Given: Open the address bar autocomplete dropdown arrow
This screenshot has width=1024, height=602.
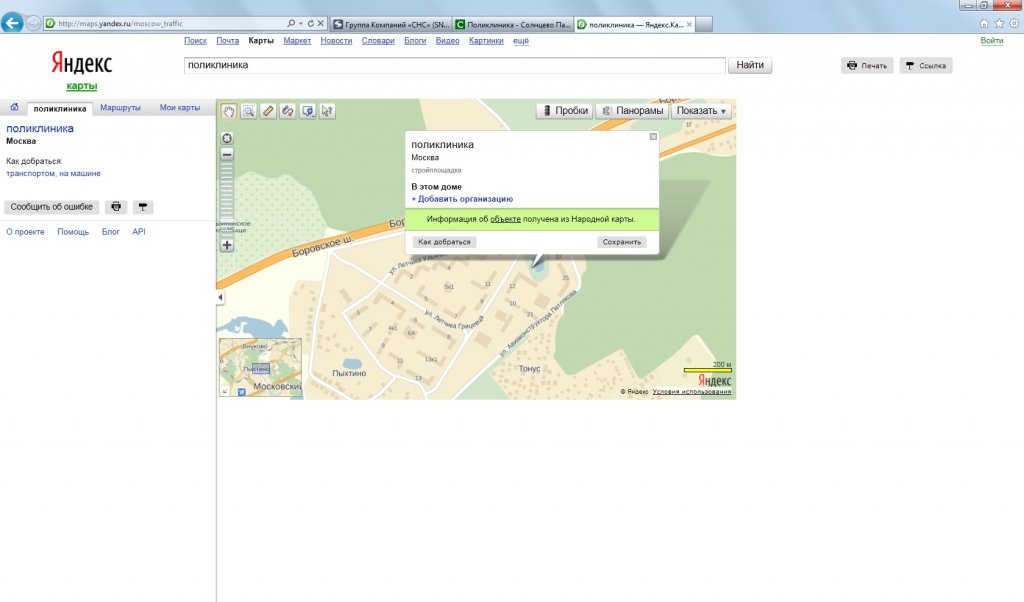Looking at the screenshot, I should point(300,24).
